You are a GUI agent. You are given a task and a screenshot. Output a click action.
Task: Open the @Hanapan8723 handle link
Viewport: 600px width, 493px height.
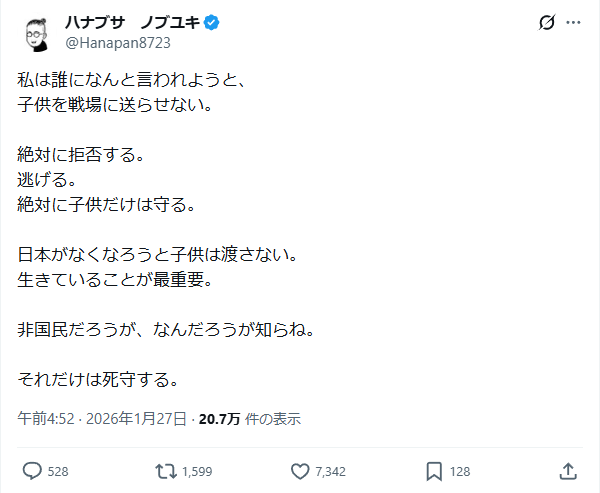point(116,44)
